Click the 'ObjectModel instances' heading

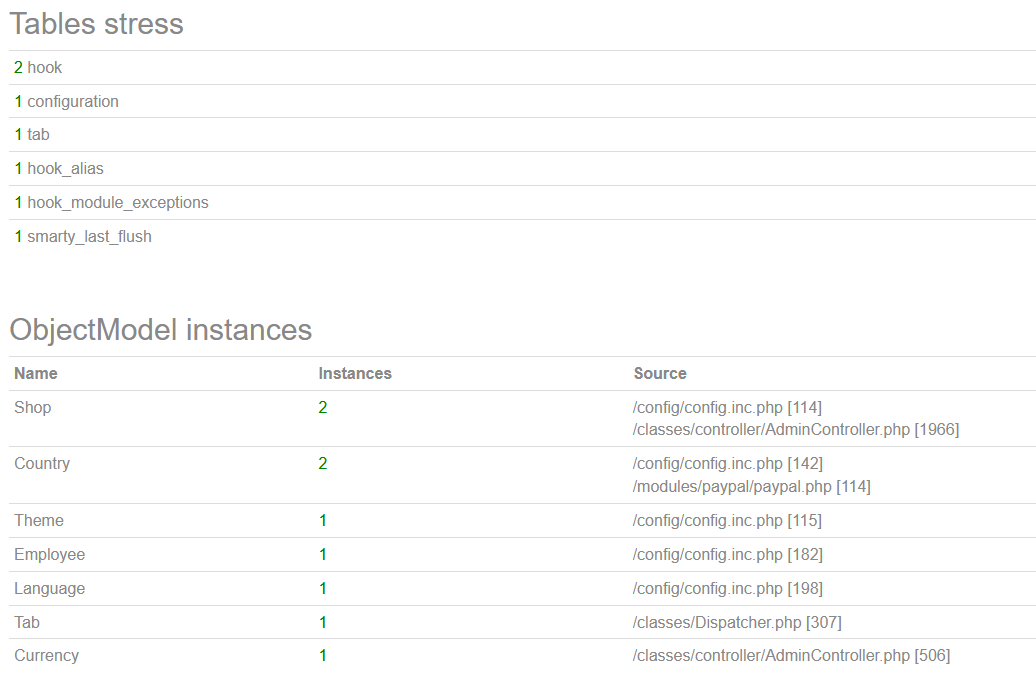point(161,330)
